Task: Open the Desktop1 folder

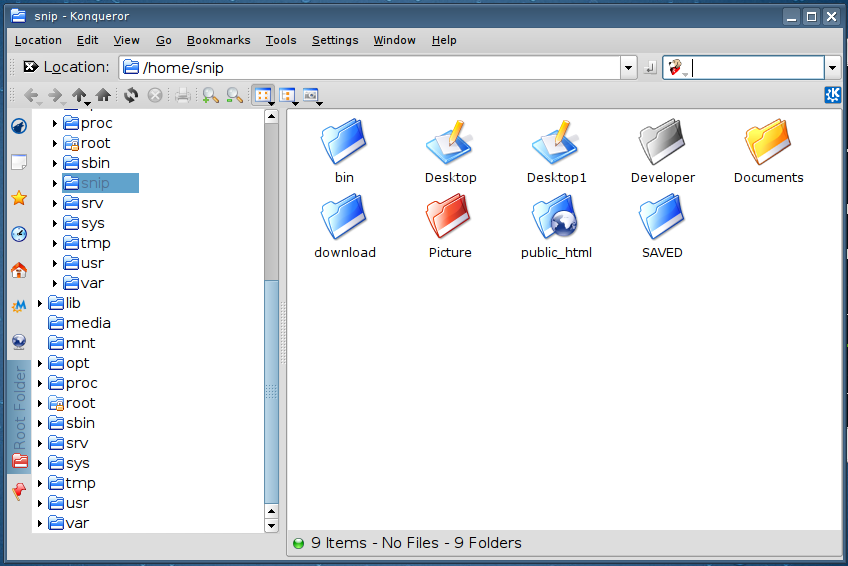Action: (556, 151)
